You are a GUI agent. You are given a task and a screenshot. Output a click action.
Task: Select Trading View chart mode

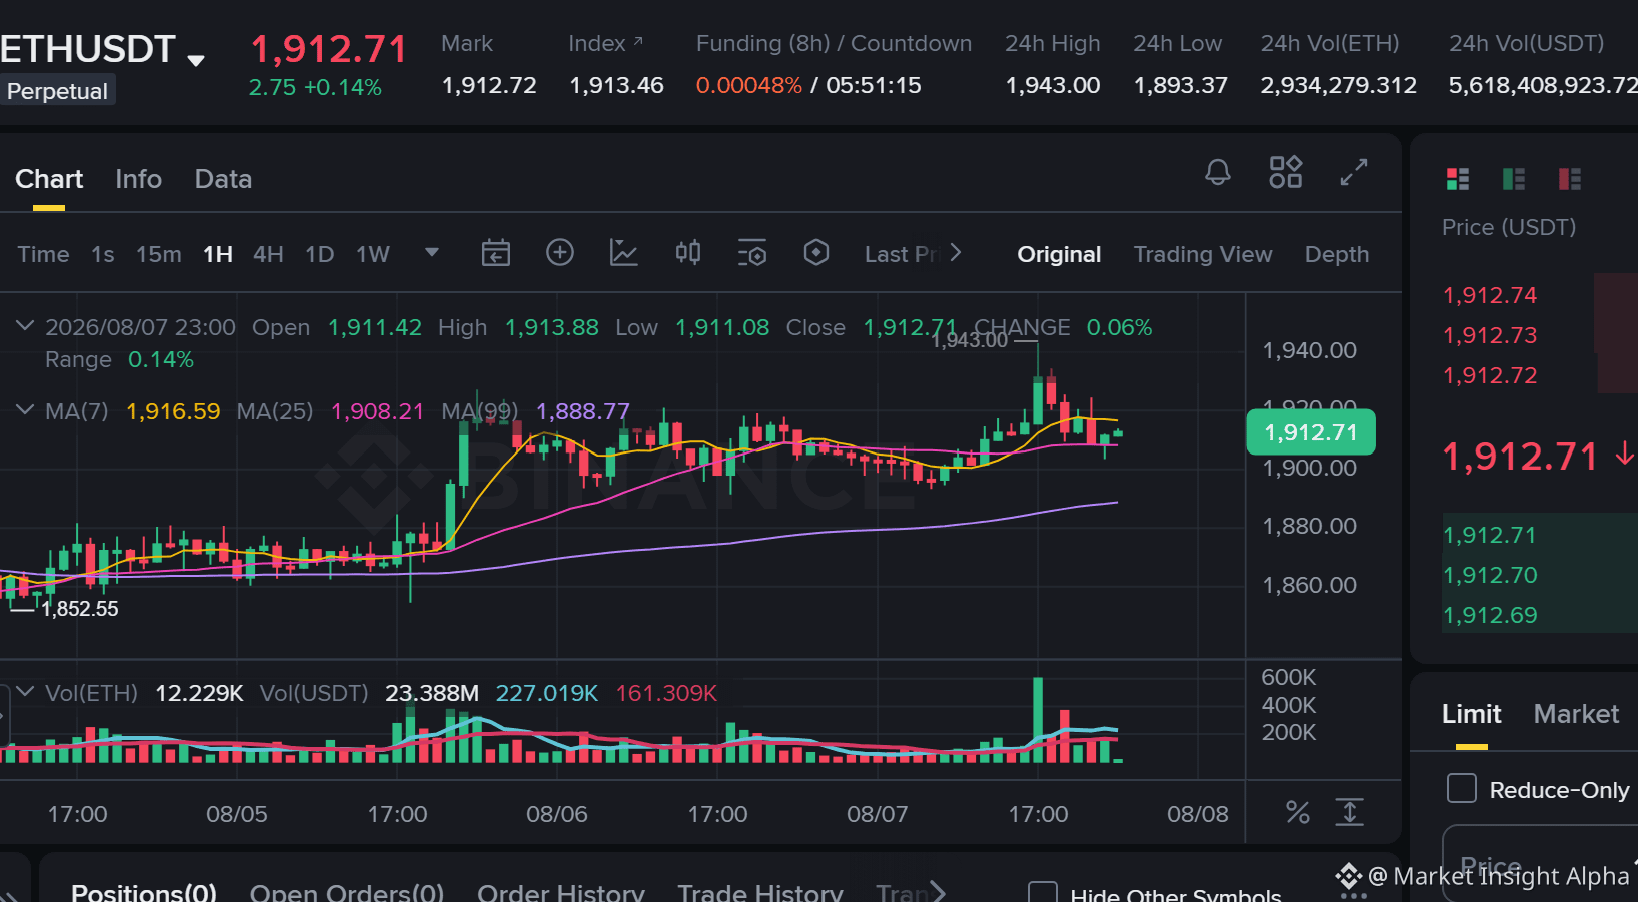click(1203, 254)
